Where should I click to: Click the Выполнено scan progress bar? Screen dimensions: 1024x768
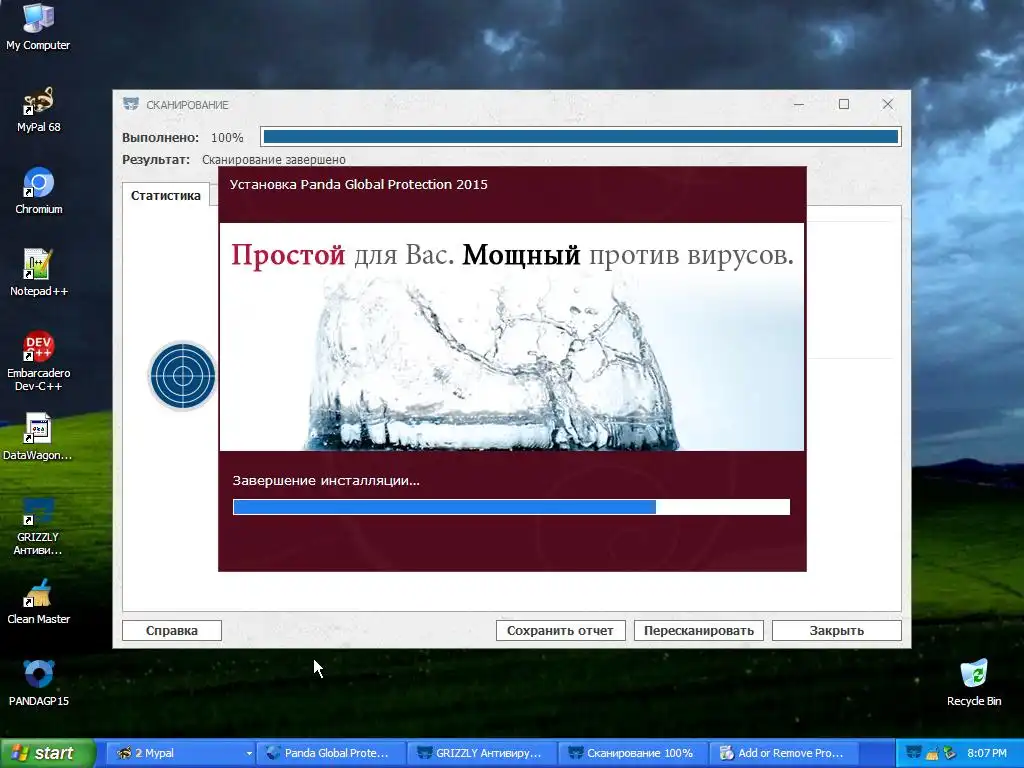click(x=581, y=136)
